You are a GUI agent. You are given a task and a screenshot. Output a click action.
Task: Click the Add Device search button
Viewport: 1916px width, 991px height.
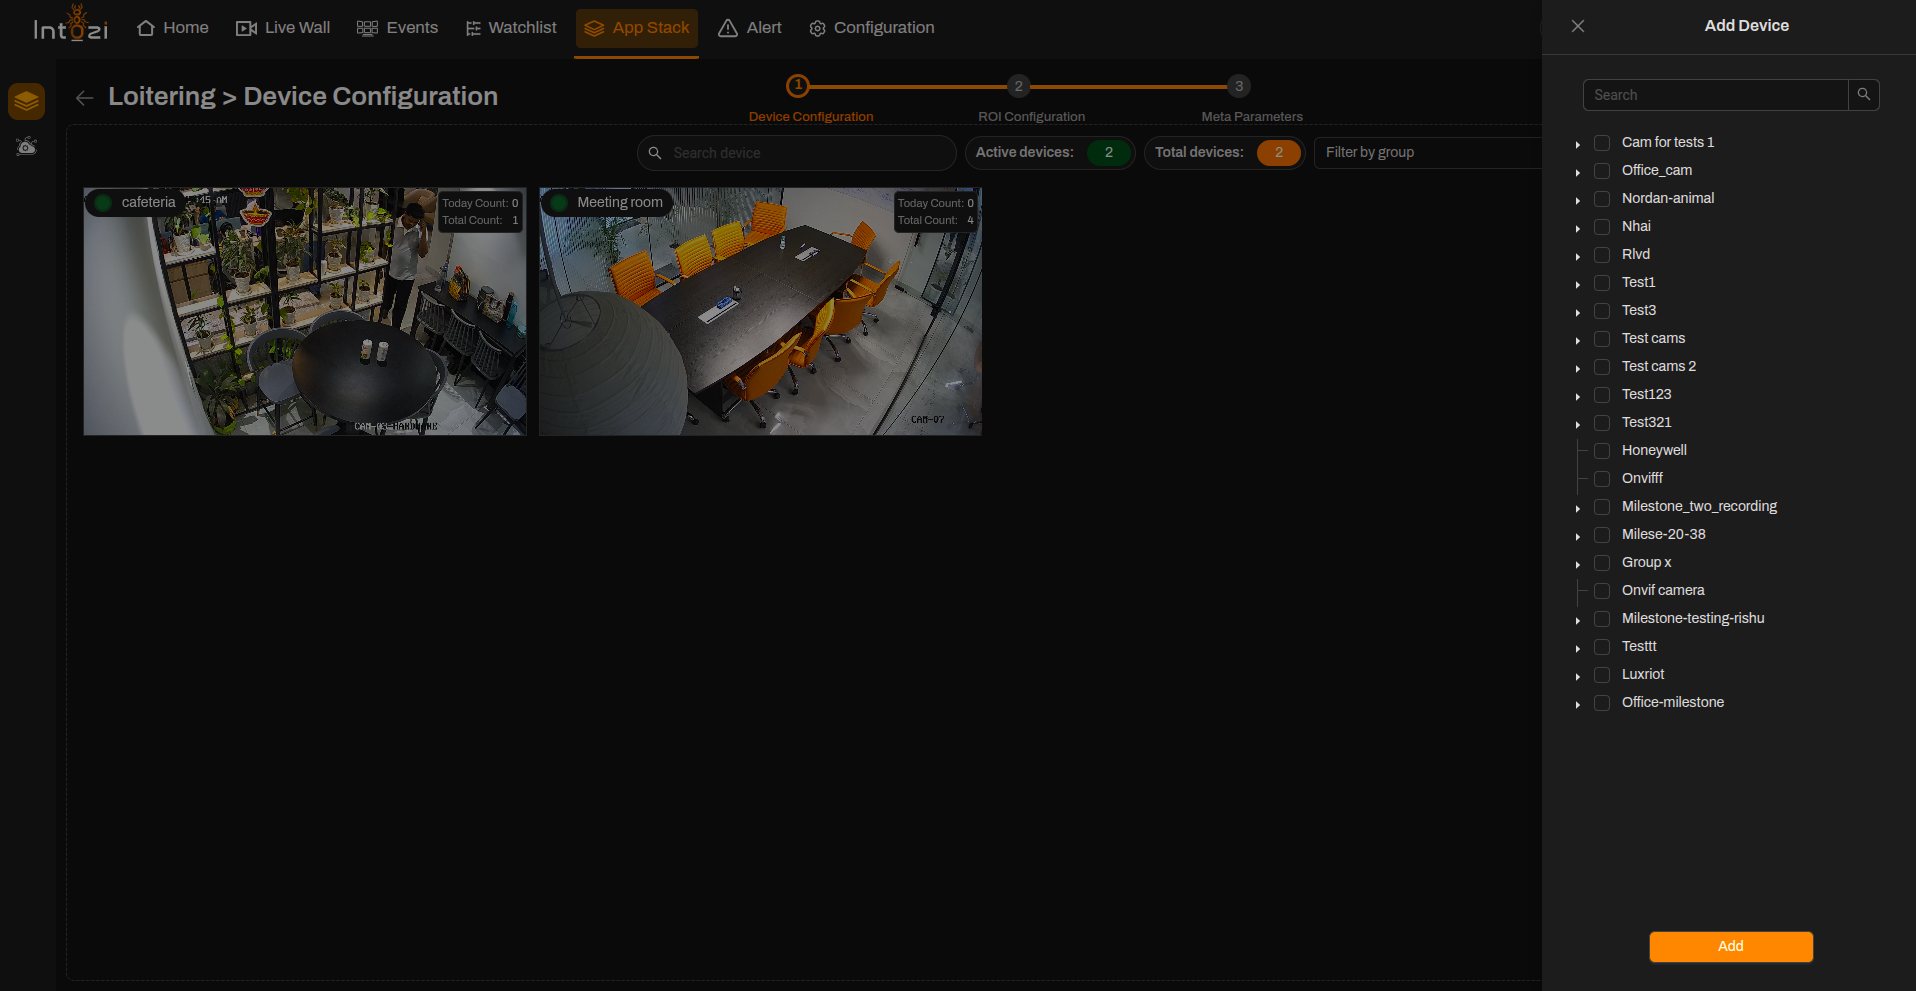[x=1864, y=95]
